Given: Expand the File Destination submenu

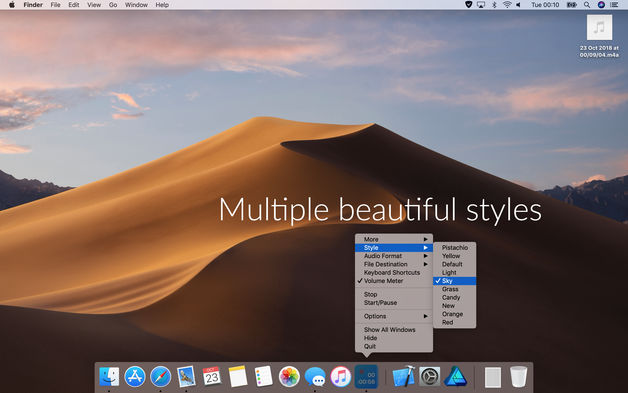Looking at the screenshot, I should point(394,264).
